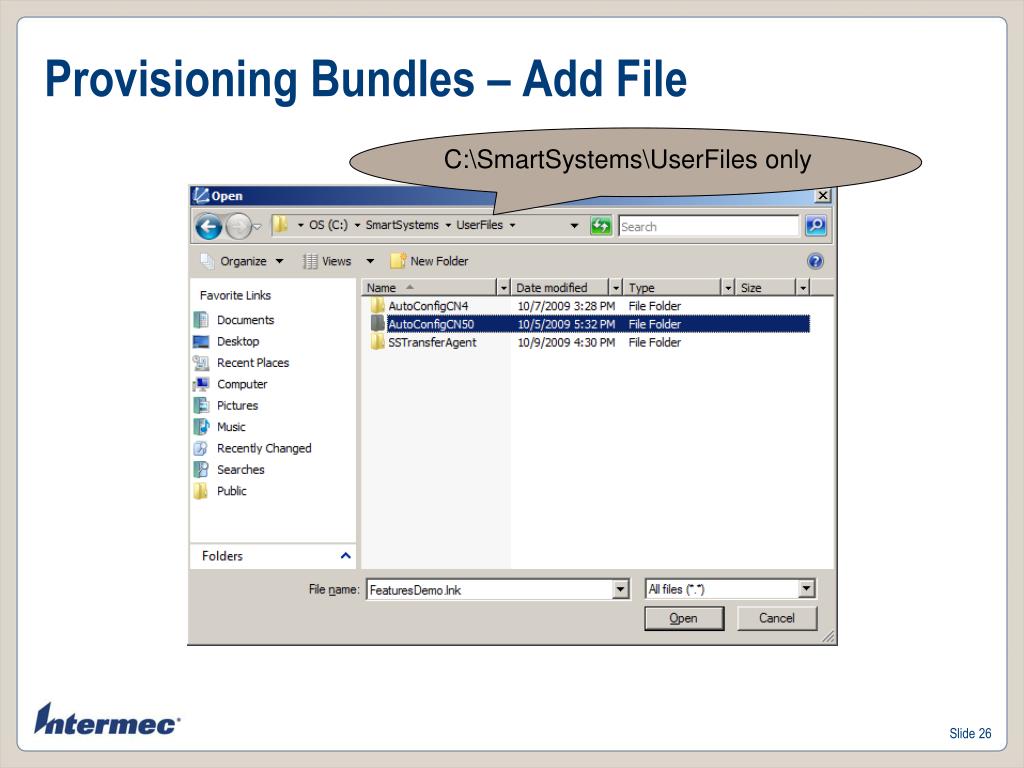The width and height of the screenshot is (1024, 768).
Task: Open Computer favorite link
Action: pos(242,384)
